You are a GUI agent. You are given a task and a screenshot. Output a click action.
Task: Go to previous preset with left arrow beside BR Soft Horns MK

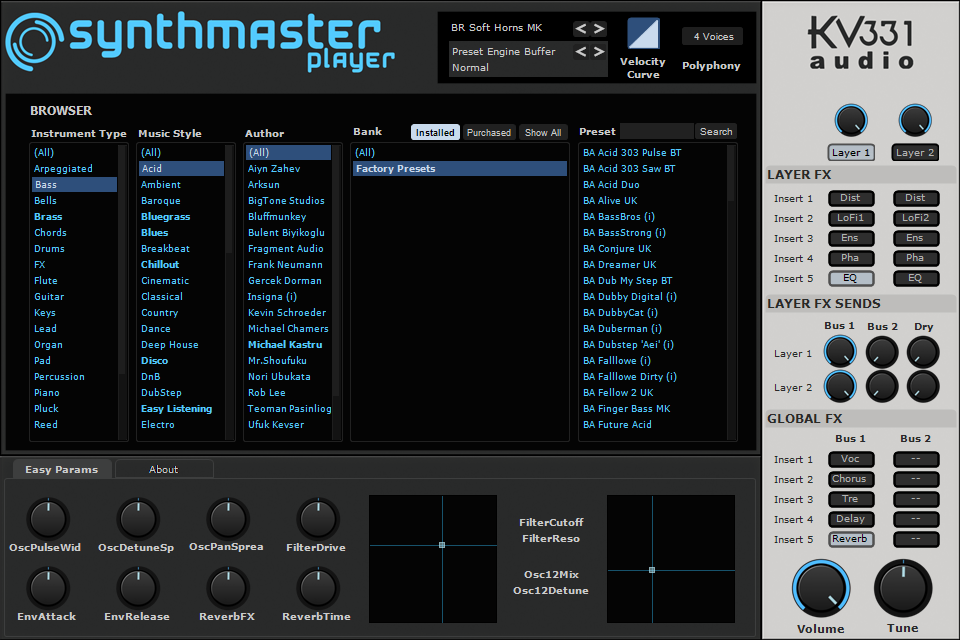tap(581, 28)
